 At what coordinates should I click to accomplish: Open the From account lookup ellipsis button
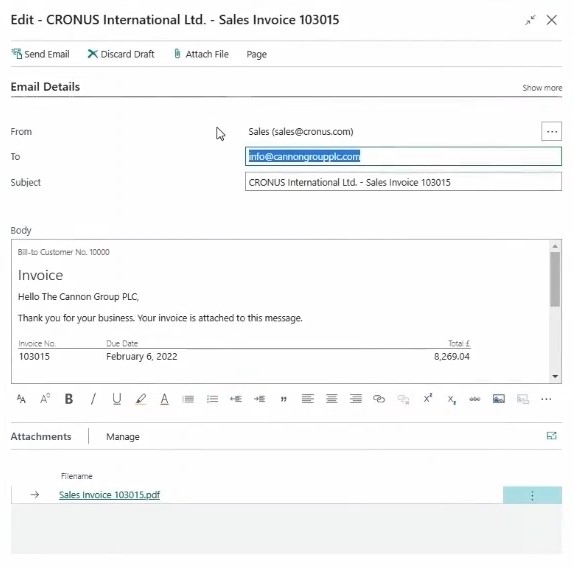point(551,131)
